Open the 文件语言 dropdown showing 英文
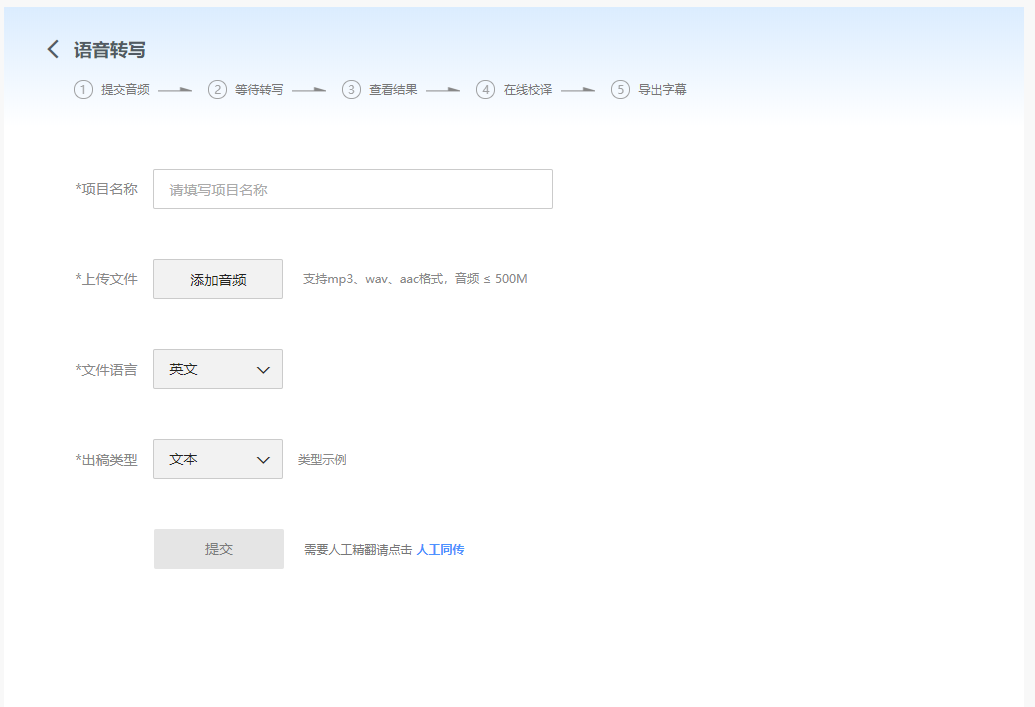 (x=218, y=369)
